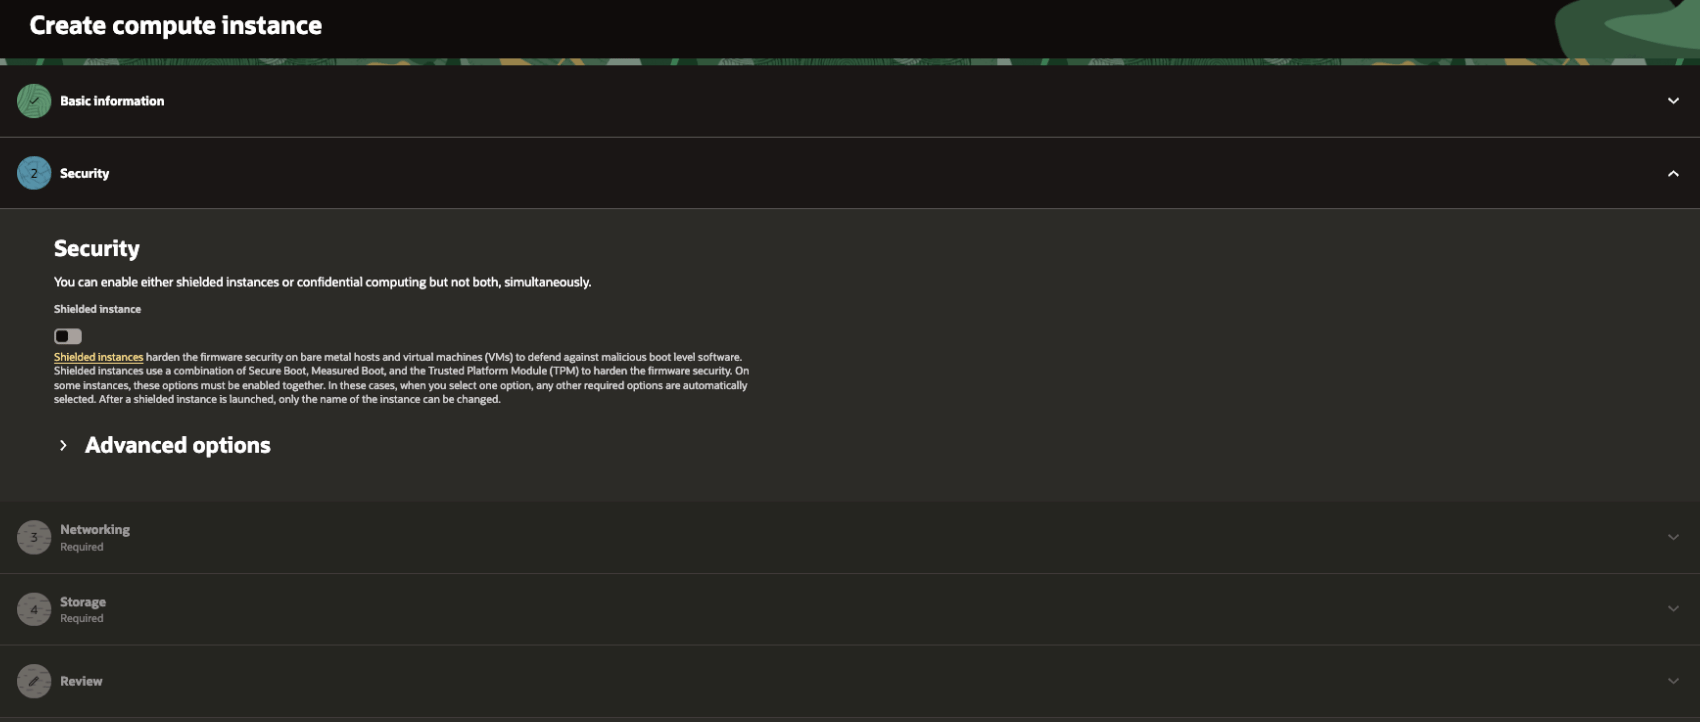The image size is (1700, 722).
Task: Click the Networking step number 3 icon
Action: coord(34,537)
